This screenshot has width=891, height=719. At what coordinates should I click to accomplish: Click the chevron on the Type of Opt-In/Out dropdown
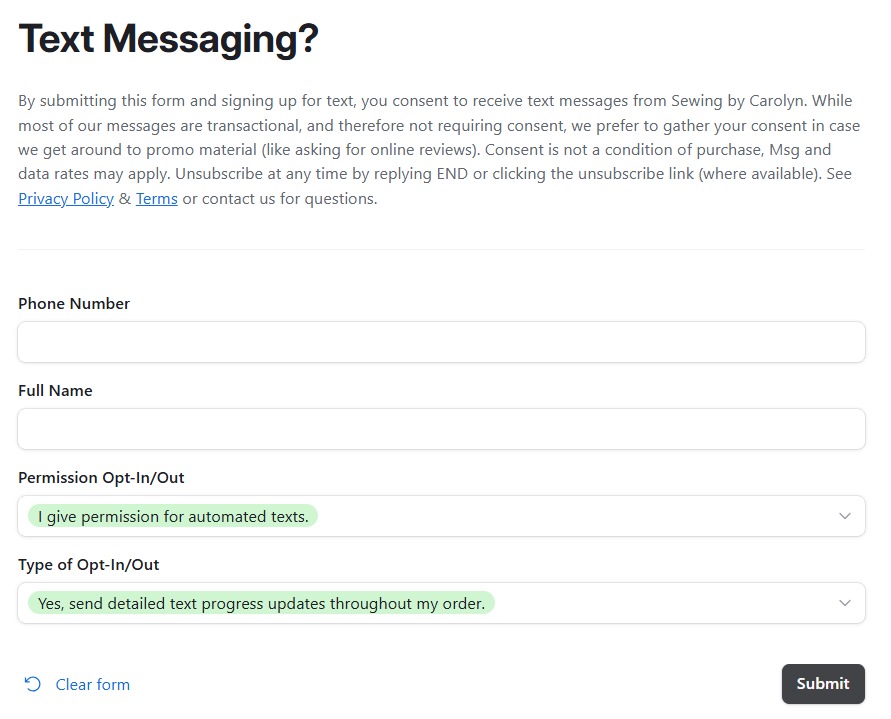click(x=845, y=603)
